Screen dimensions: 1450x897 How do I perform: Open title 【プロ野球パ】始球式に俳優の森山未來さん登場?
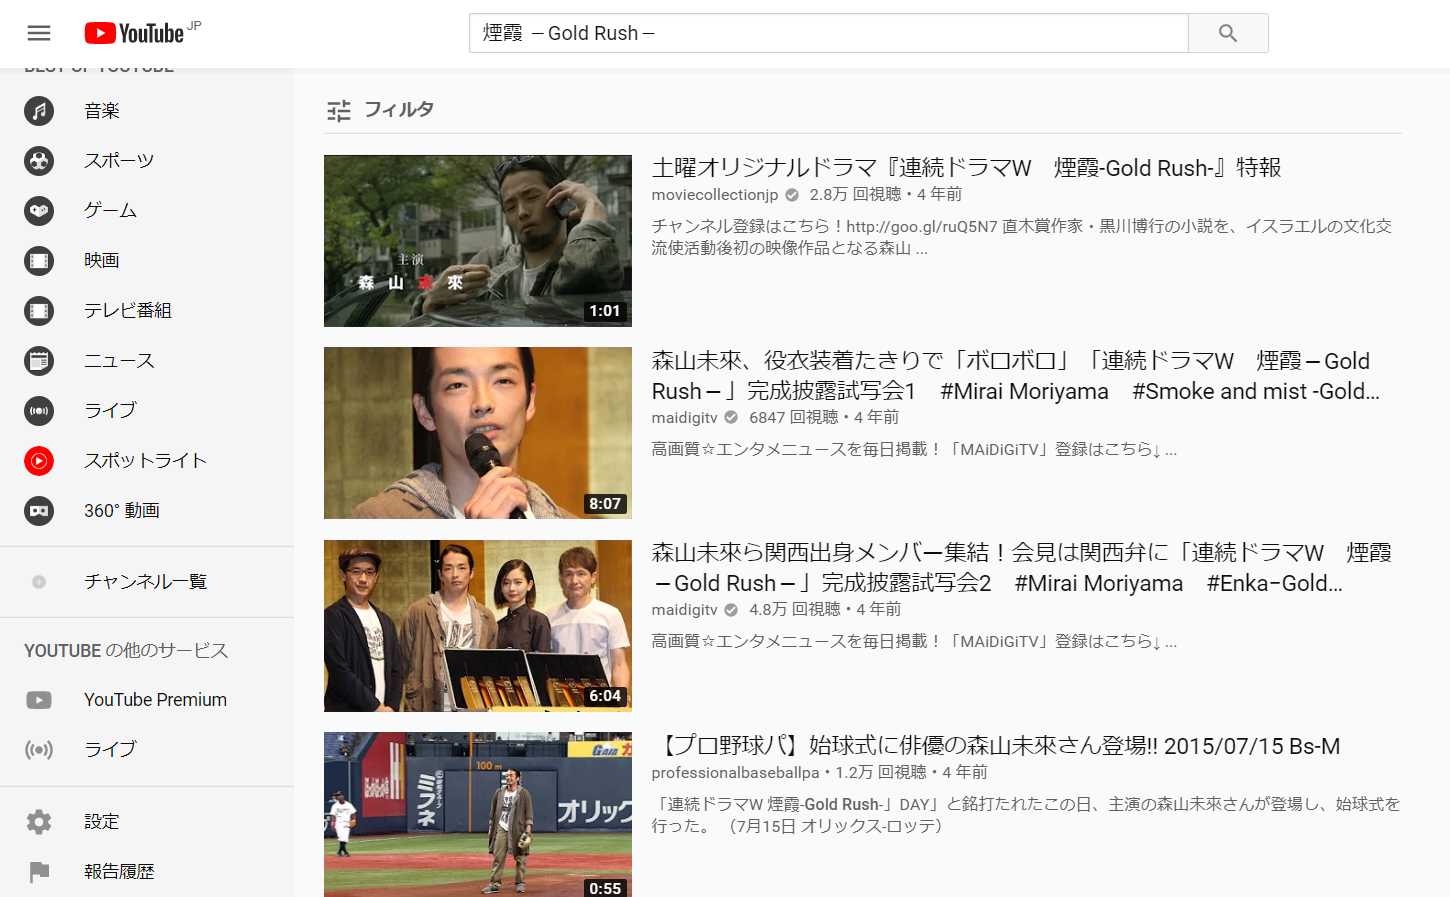pyautogui.click(x=997, y=746)
